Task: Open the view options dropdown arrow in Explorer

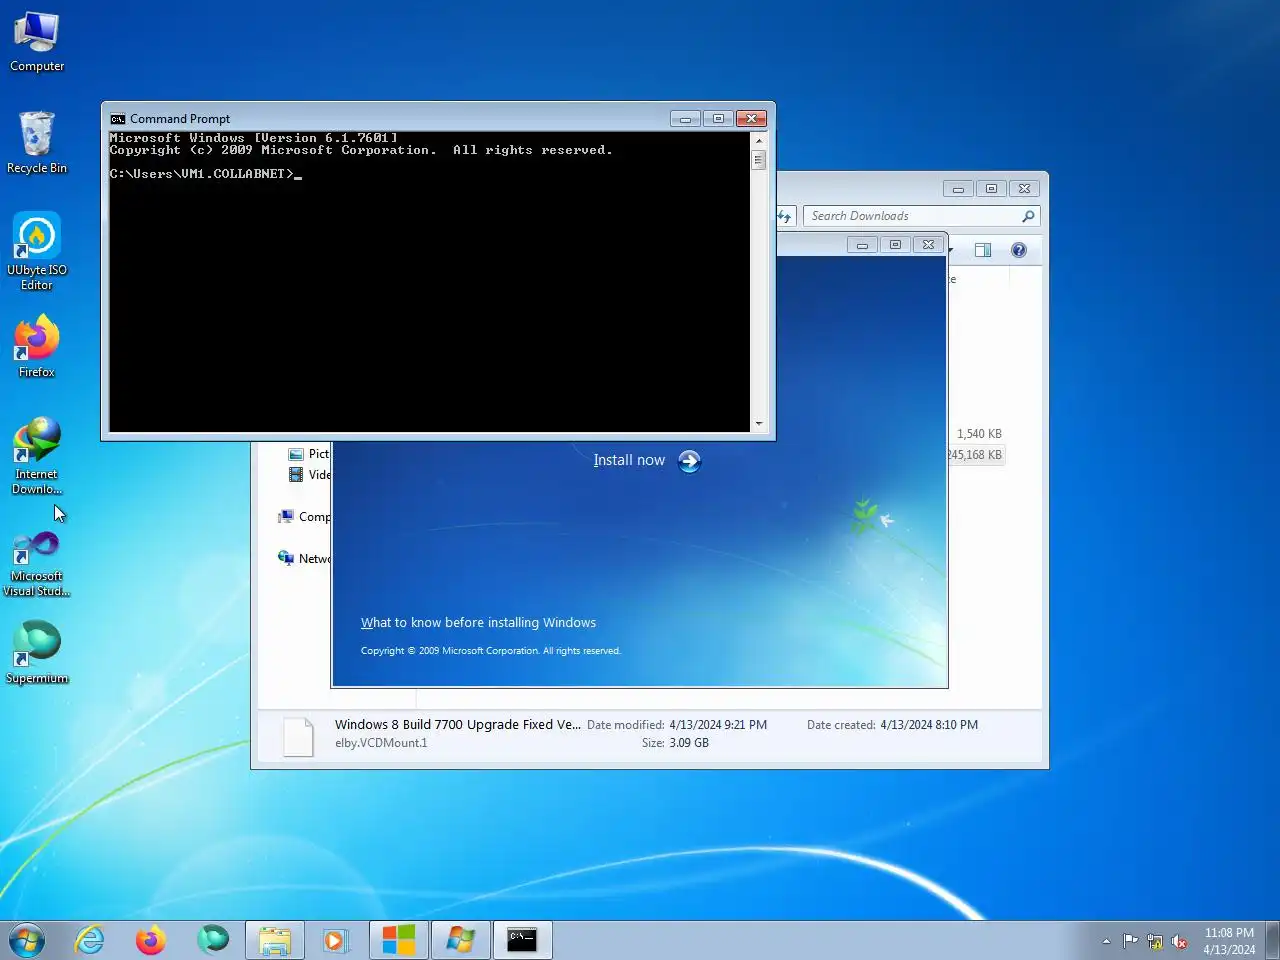Action: coord(951,250)
